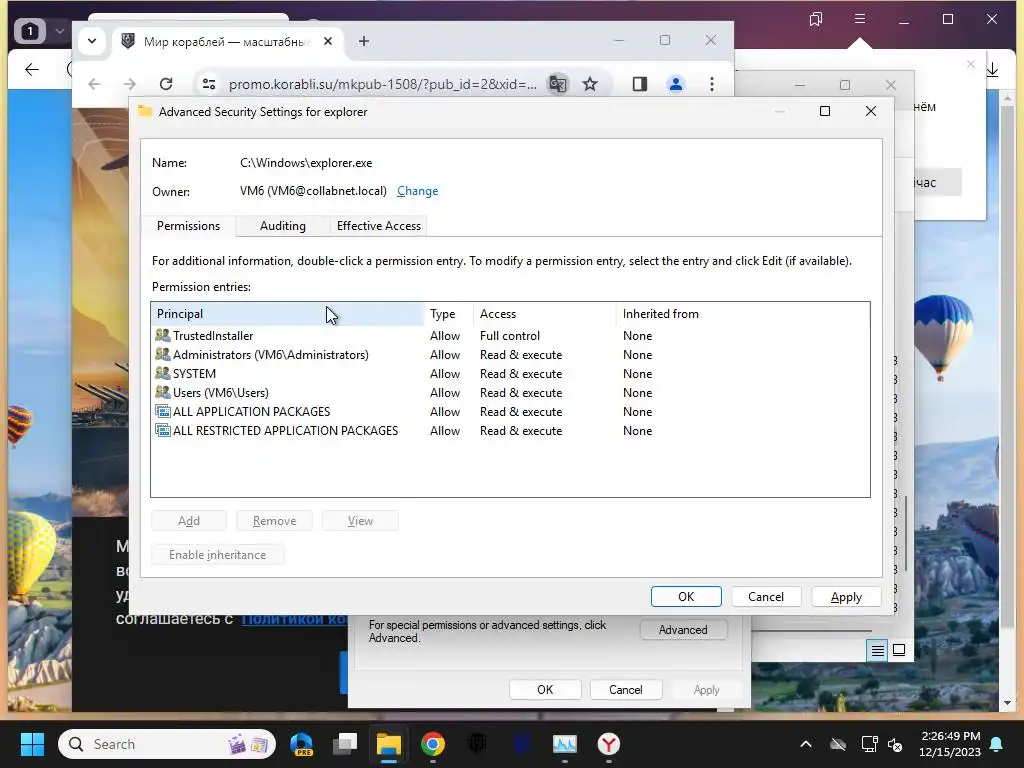Open Yandex browser bookmarks icon

(x=816, y=19)
